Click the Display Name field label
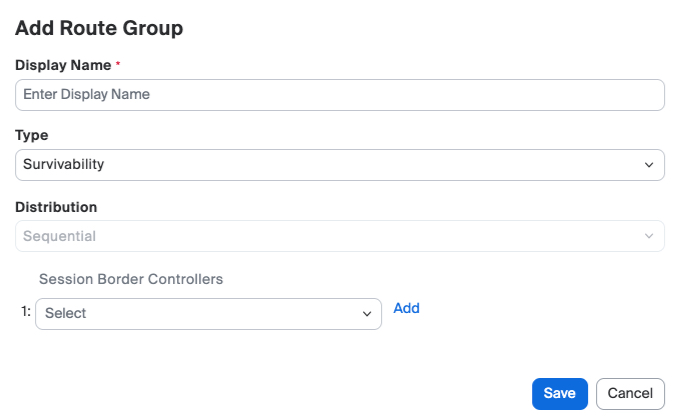 [x=63, y=64]
